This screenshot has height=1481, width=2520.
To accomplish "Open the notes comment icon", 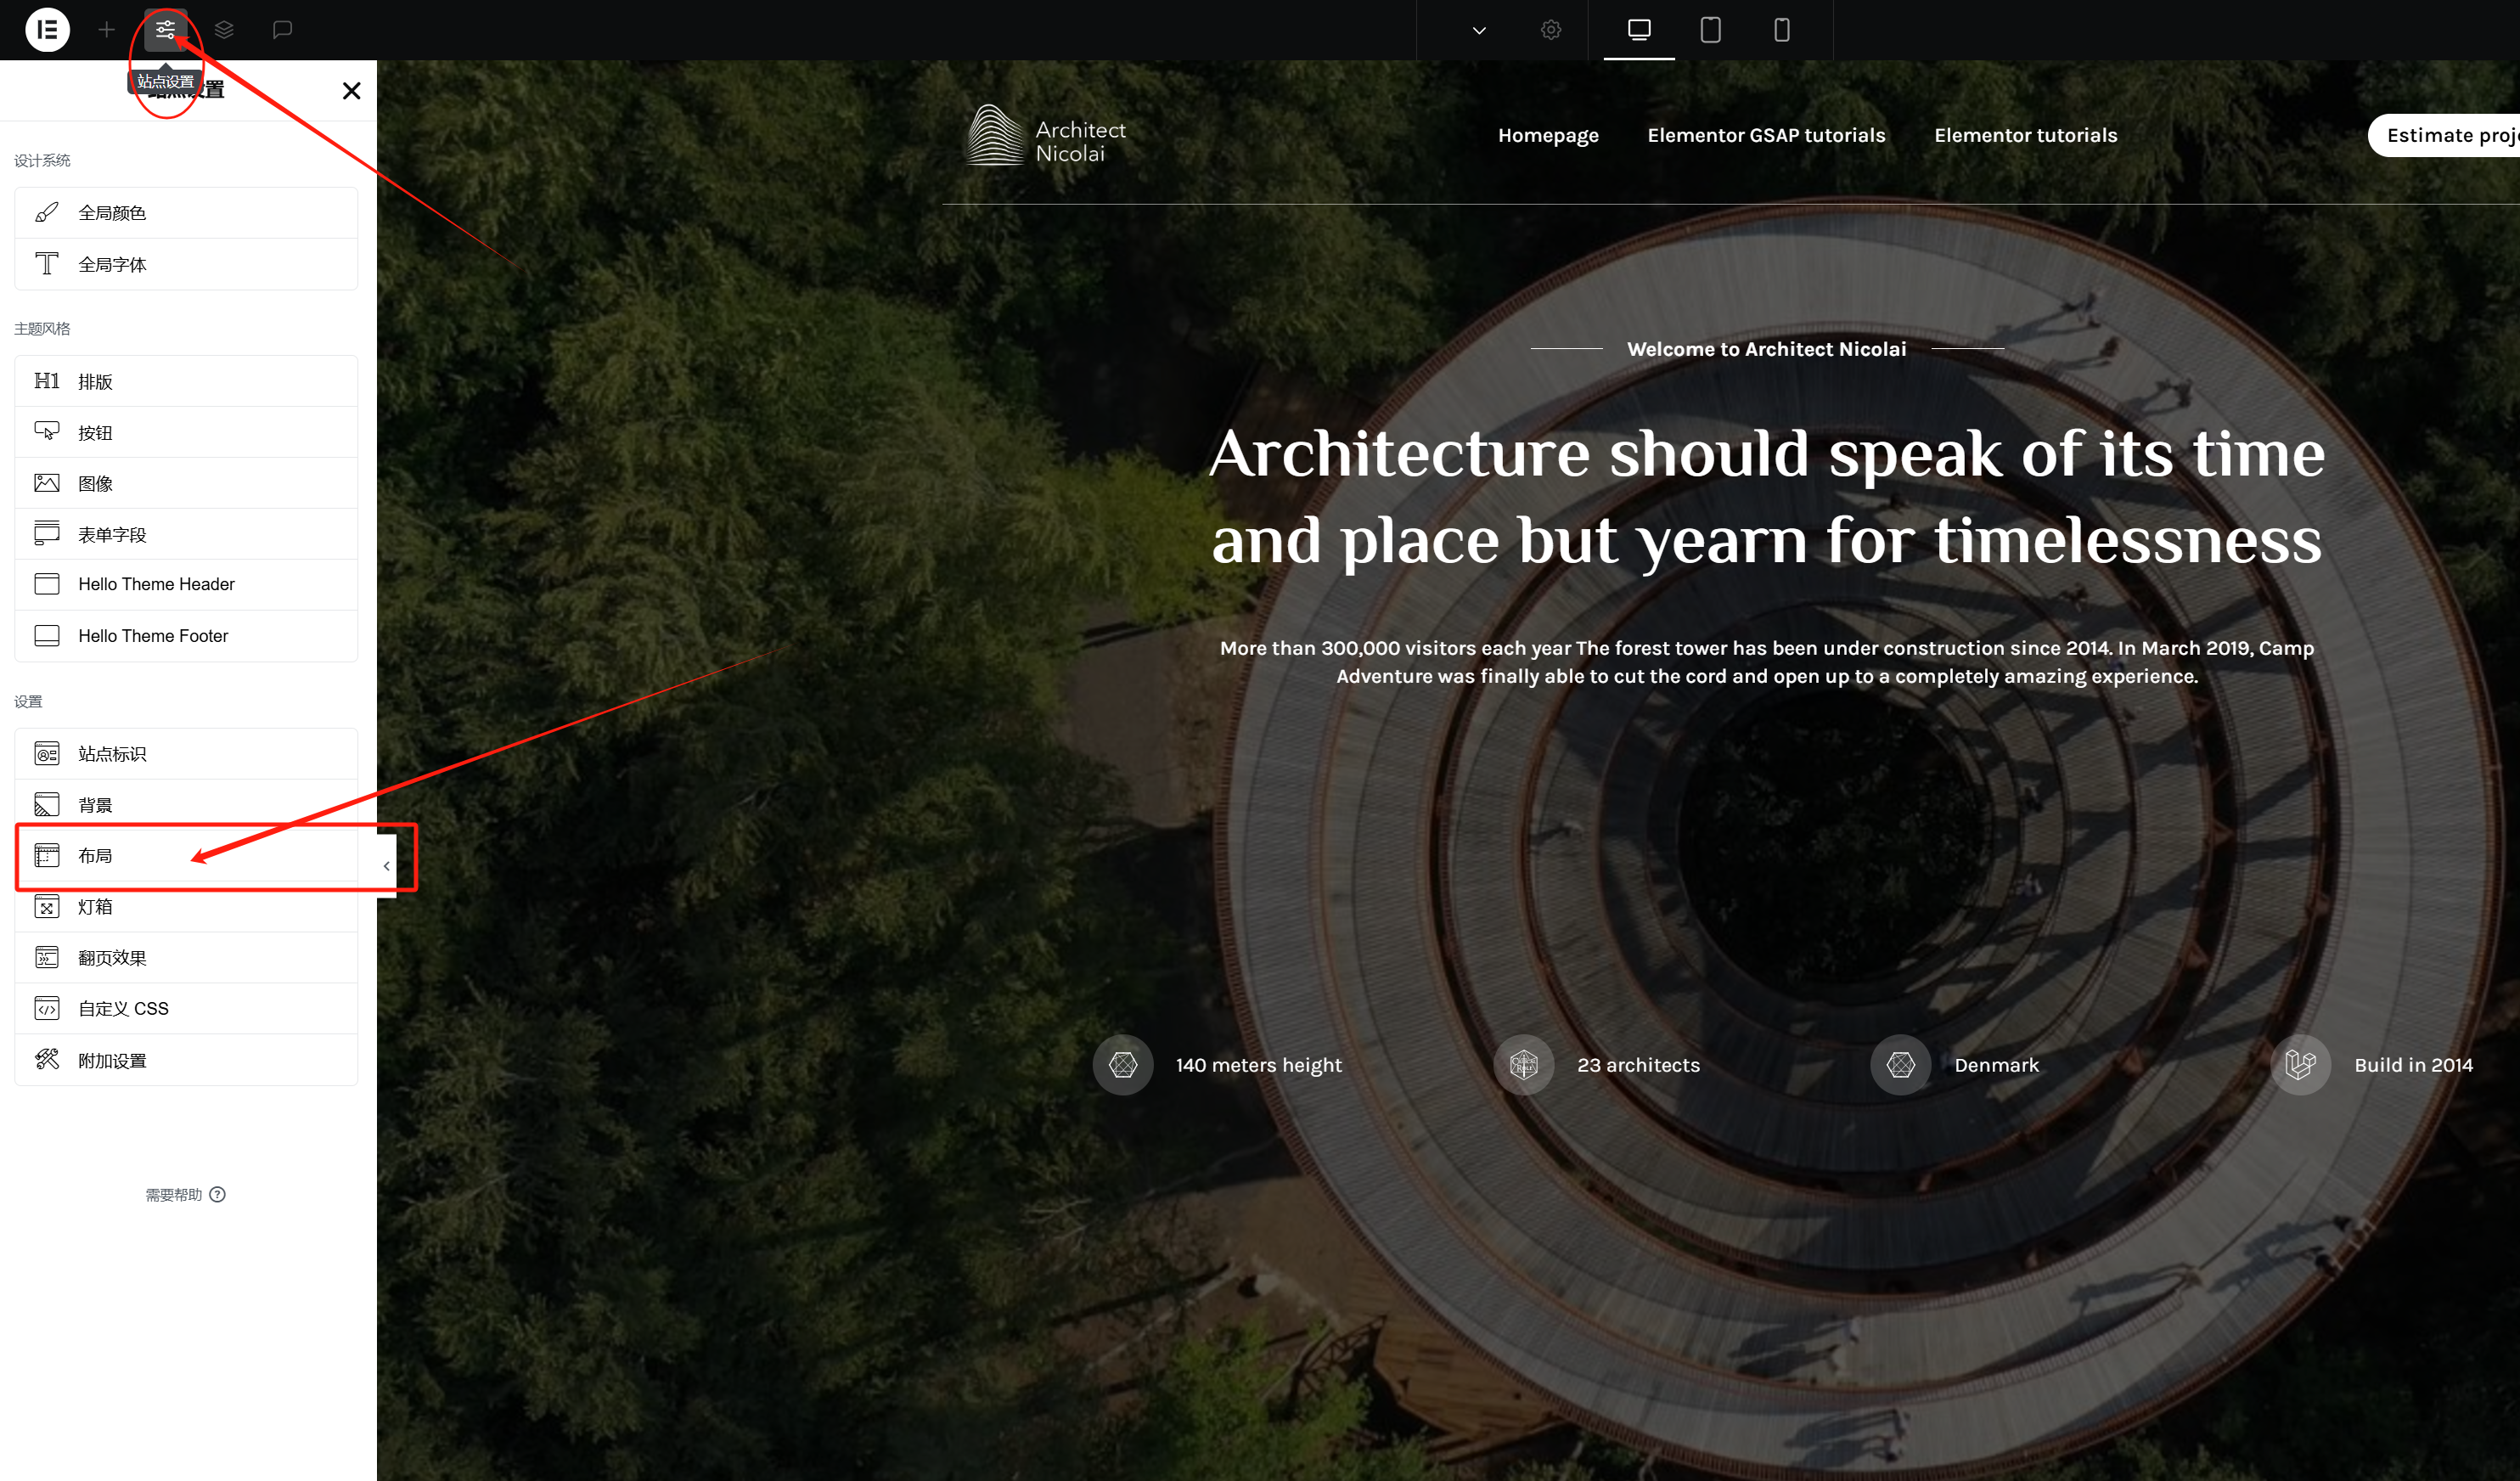I will pos(282,30).
